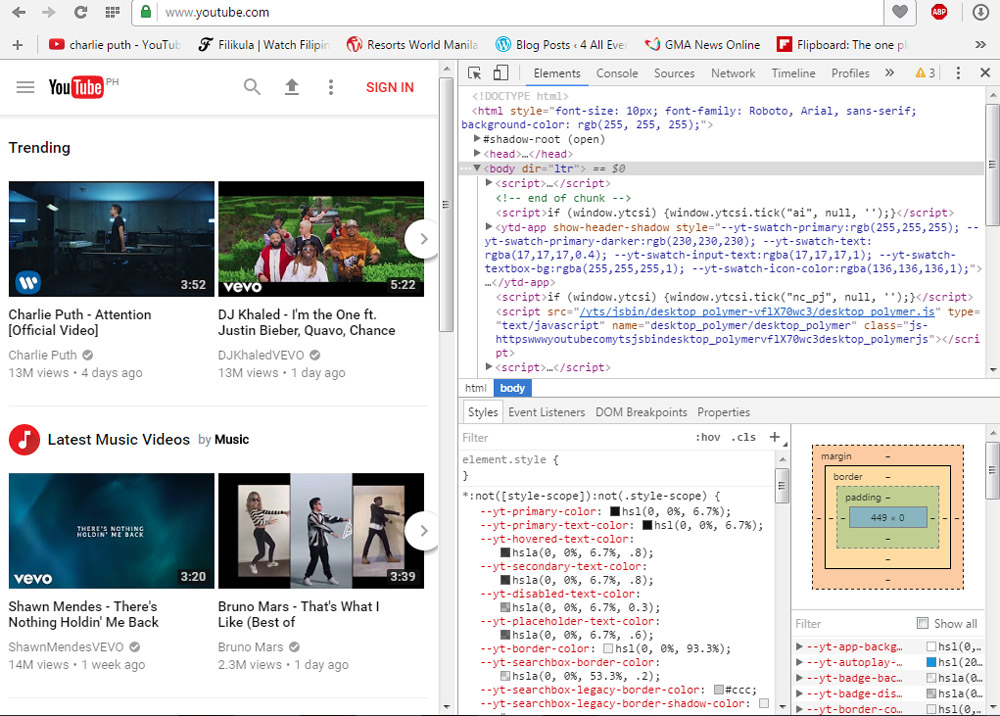Open DevTools customize three-dot menu

(x=958, y=73)
